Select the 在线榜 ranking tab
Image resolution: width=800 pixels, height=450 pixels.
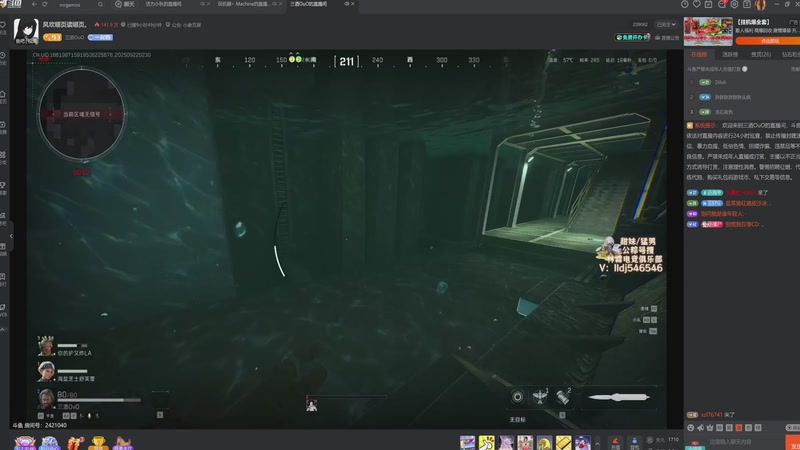(699, 55)
